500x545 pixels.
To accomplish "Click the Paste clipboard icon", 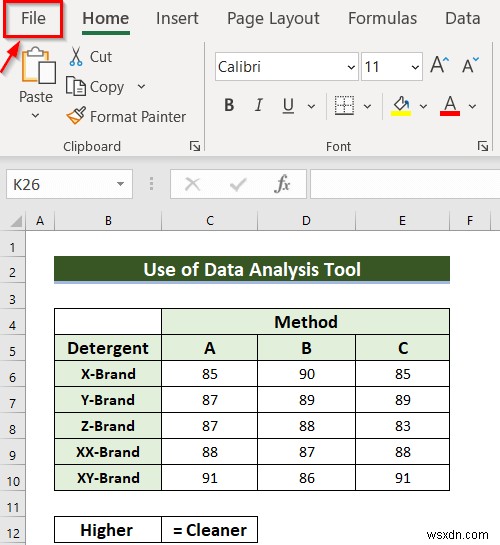I will tap(38, 66).
